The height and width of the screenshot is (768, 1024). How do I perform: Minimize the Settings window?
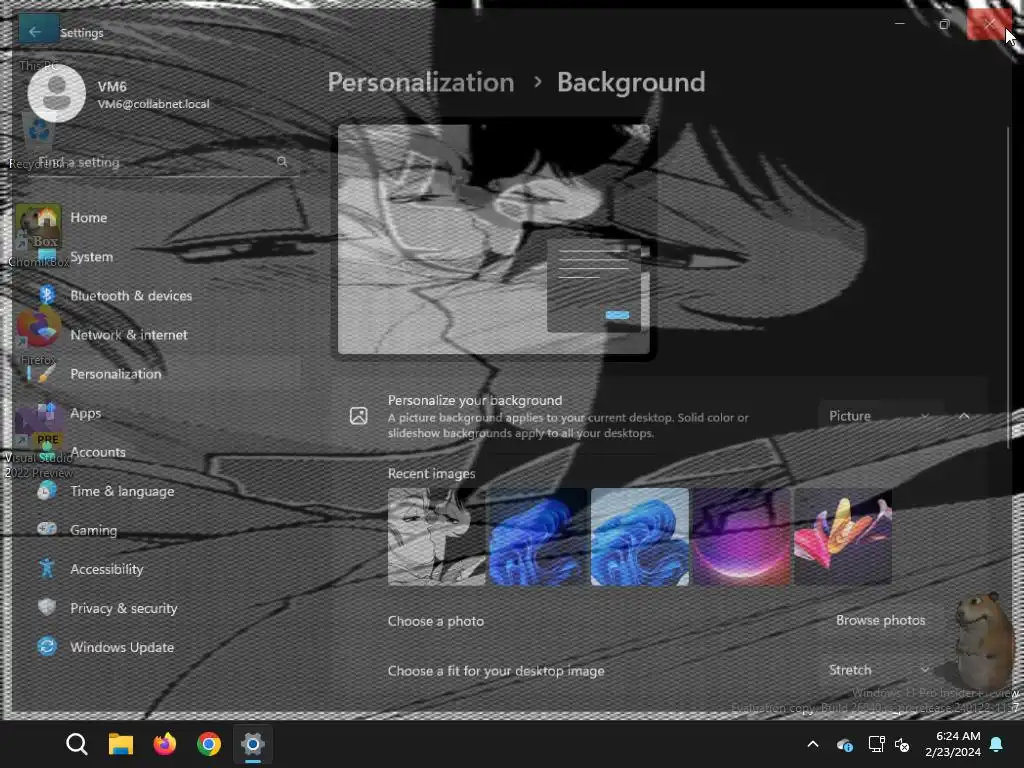pos(900,24)
